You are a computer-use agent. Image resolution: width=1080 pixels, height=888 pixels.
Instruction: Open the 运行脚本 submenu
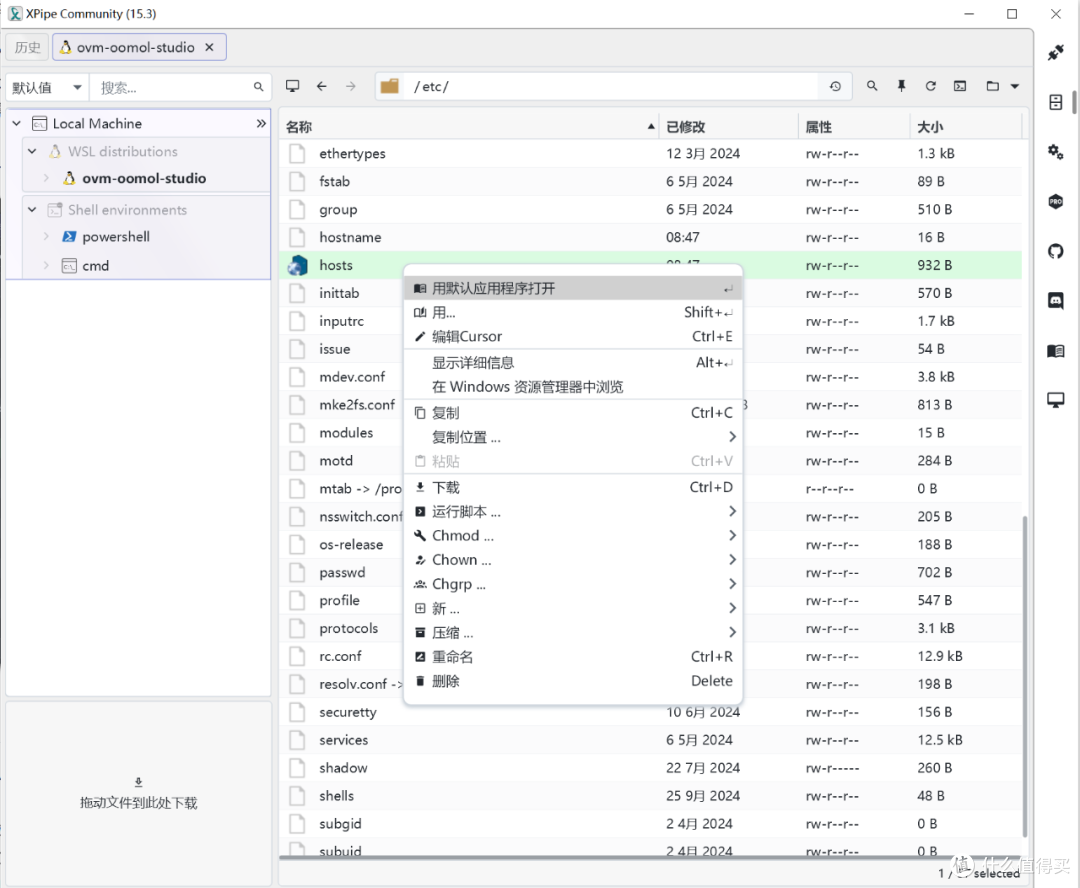(573, 511)
